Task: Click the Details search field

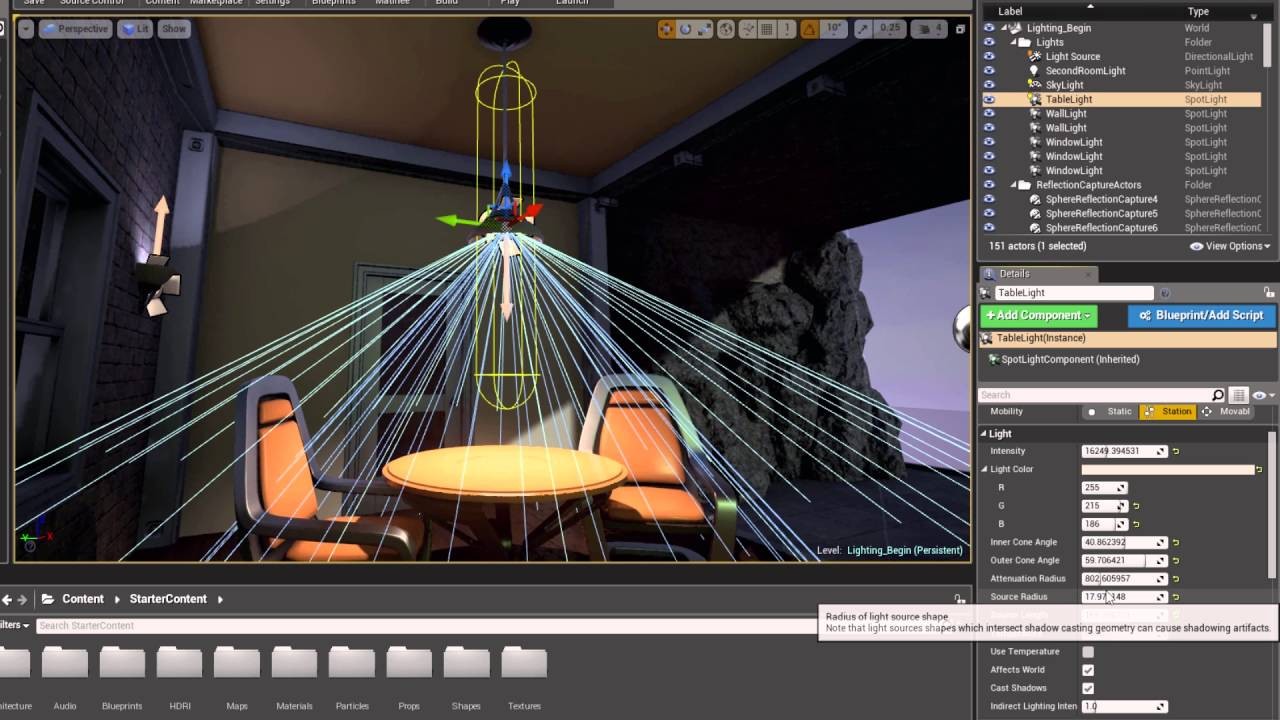Action: coord(1101,395)
